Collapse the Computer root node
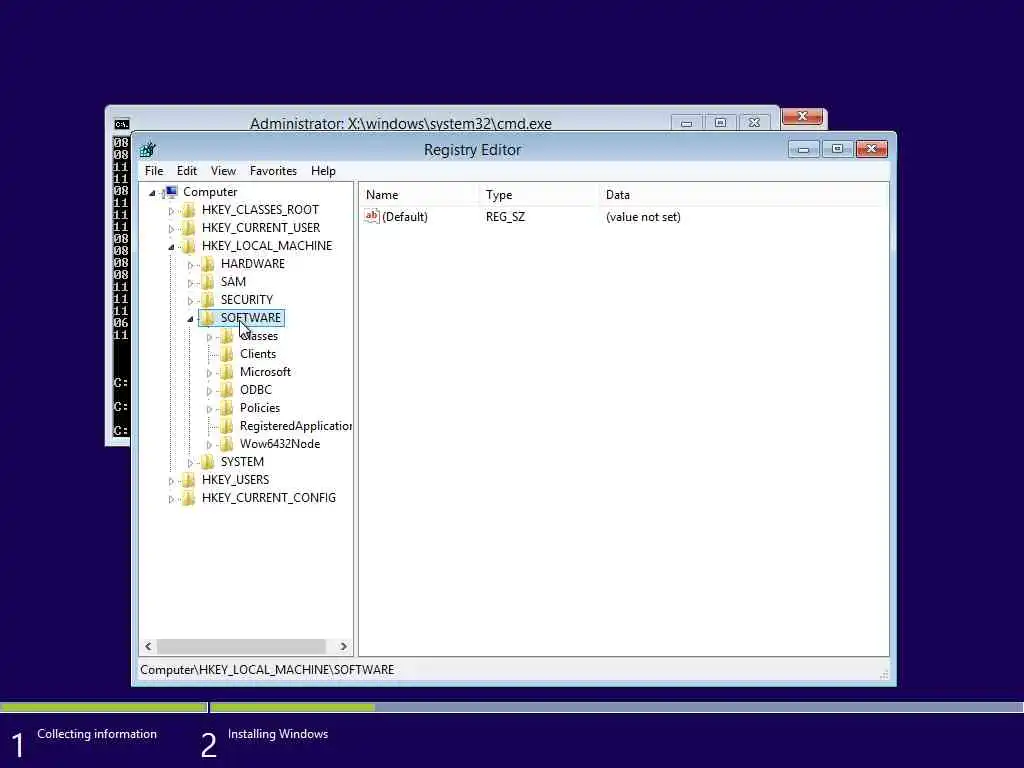 152,193
